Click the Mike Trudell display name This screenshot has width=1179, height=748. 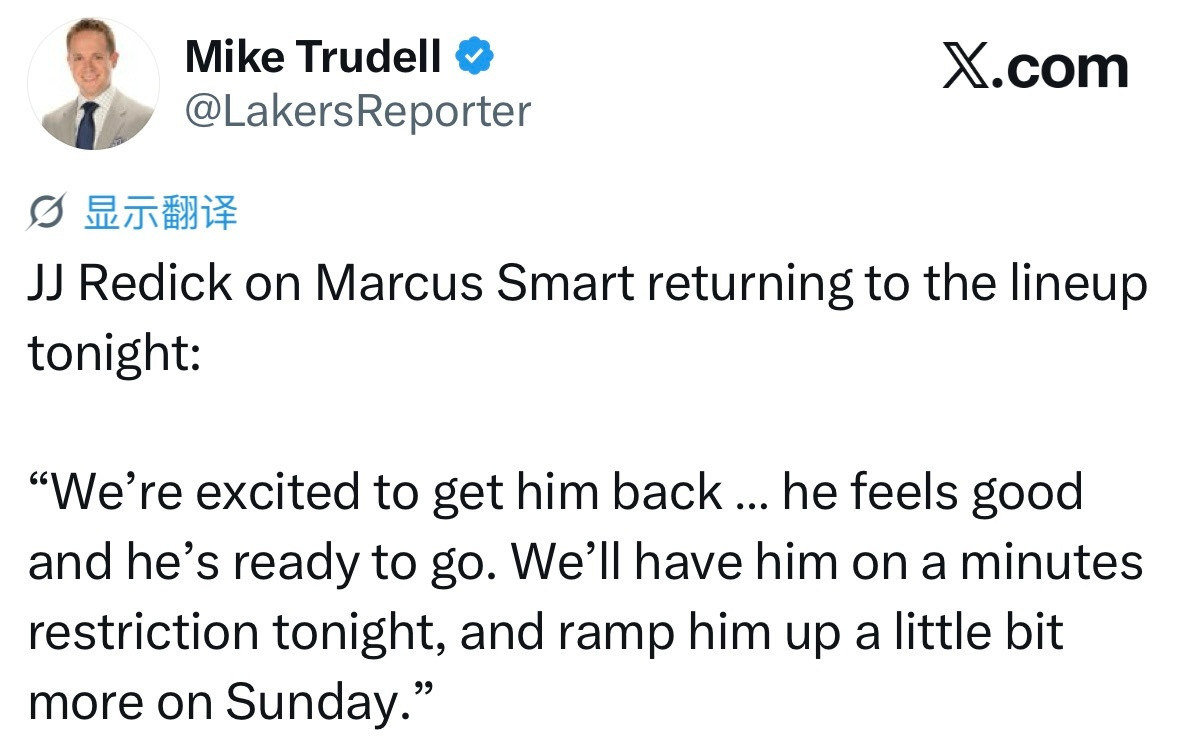click(x=313, y=58)
